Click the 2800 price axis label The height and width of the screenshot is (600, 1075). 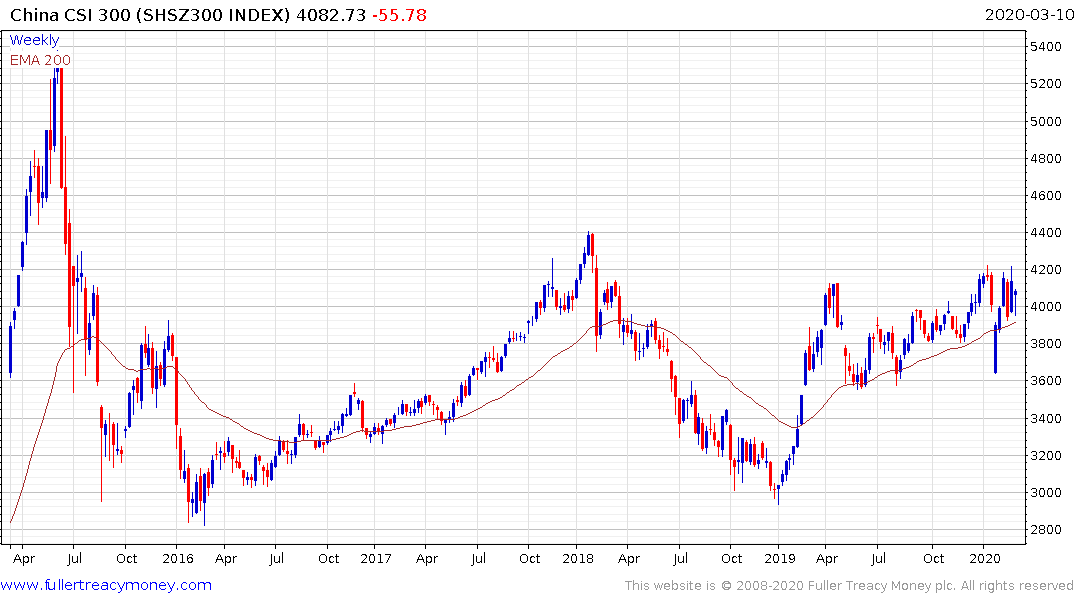(x=1046, y=529)
